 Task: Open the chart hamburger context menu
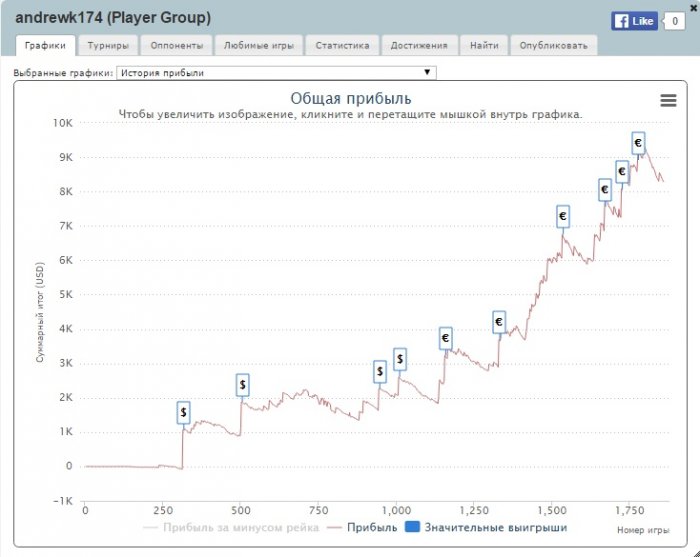tap(668, 99)
